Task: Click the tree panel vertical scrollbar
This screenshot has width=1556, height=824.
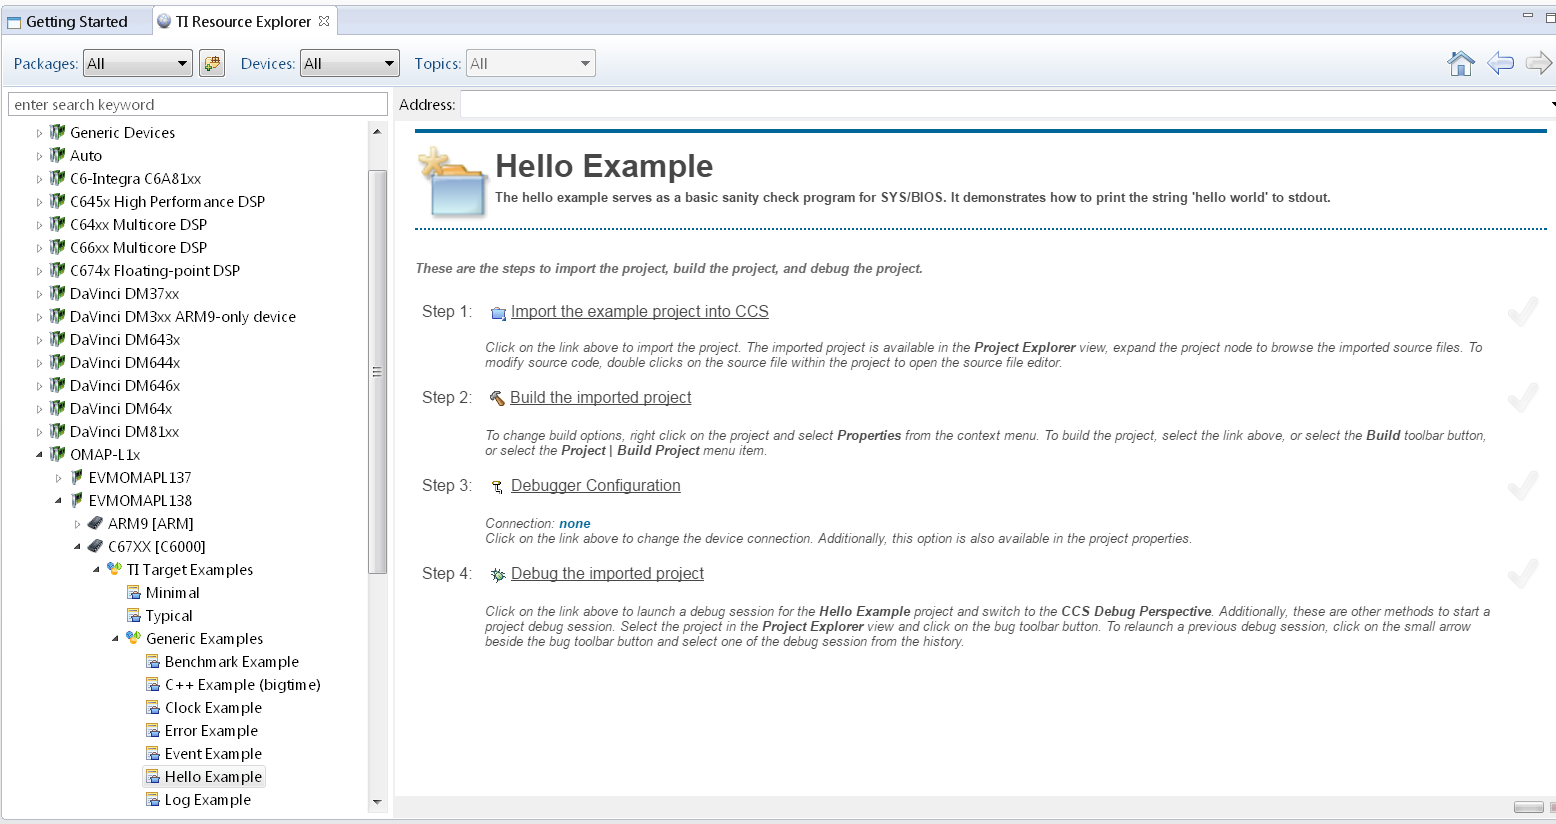Action: [x=377, y=371]
